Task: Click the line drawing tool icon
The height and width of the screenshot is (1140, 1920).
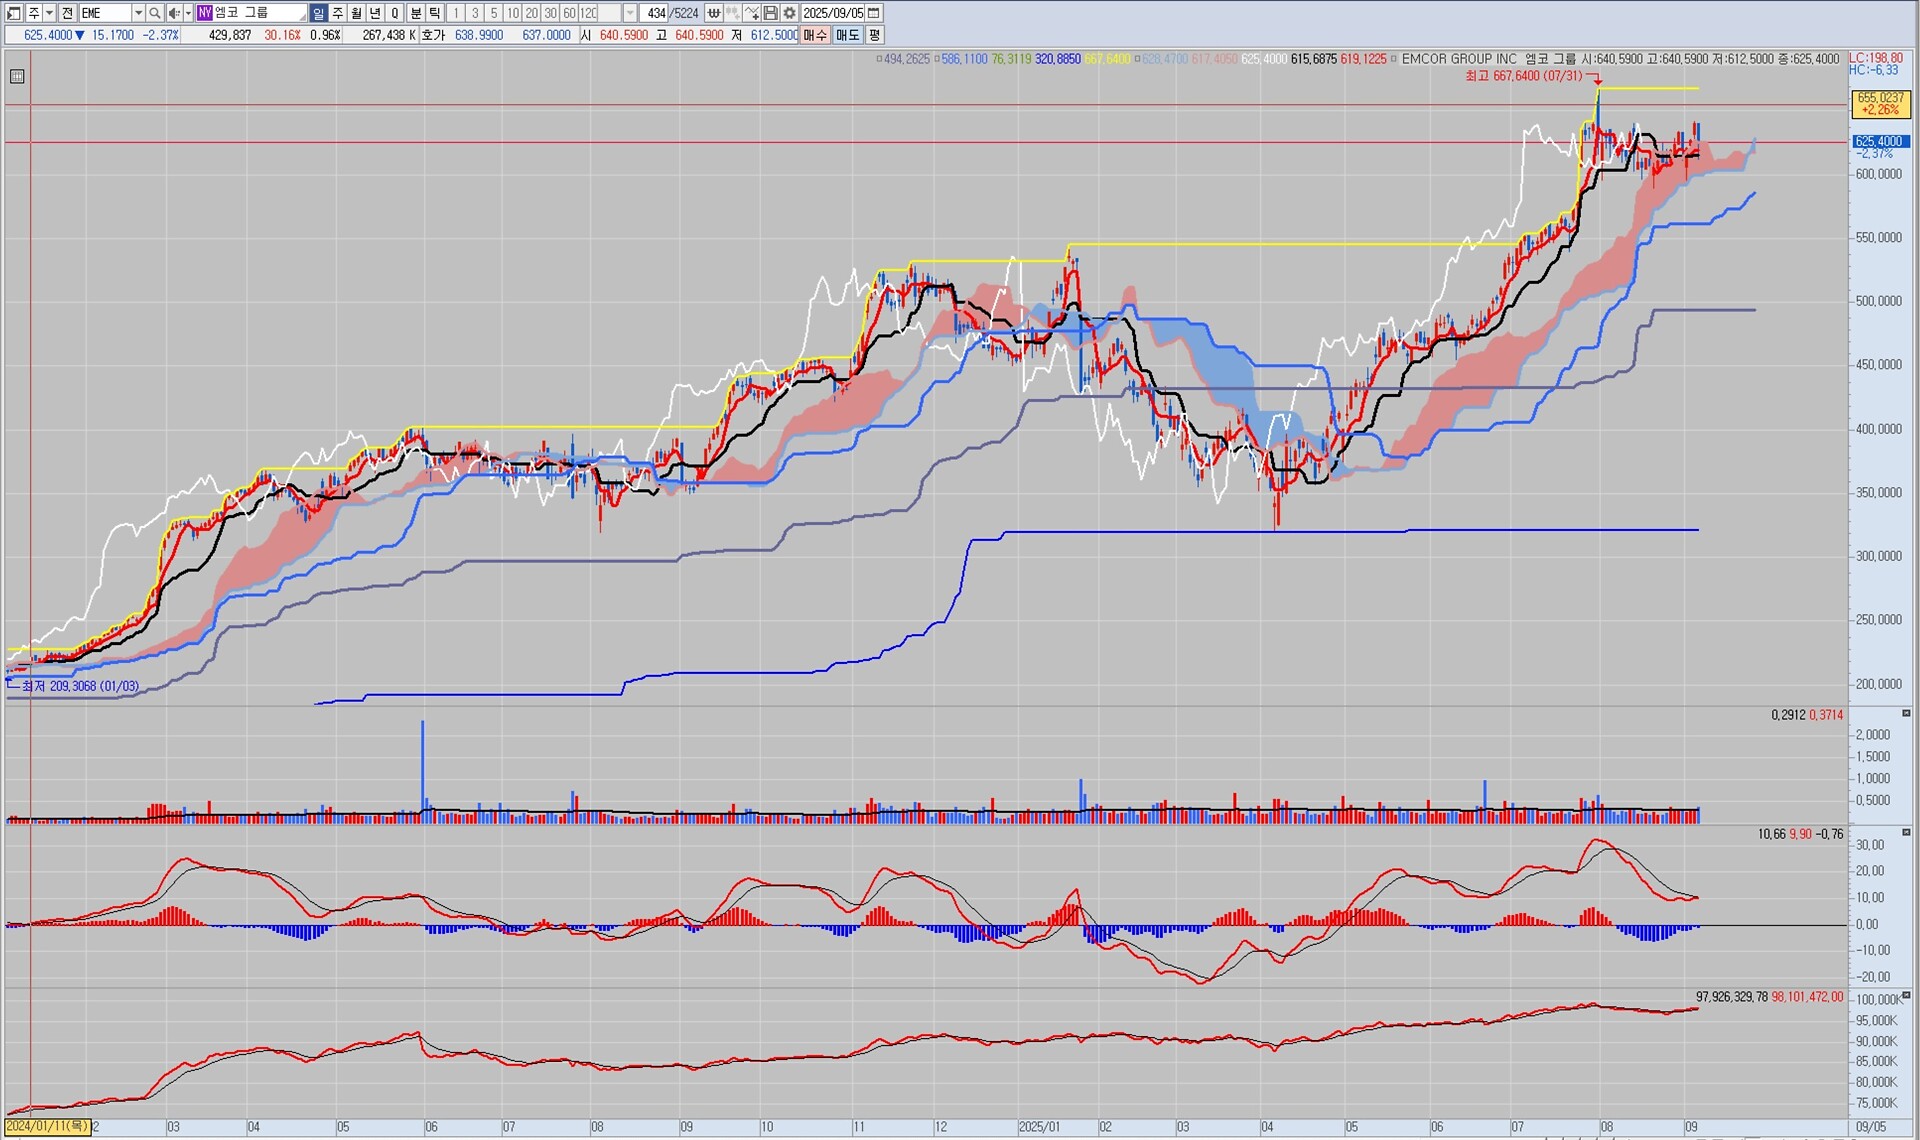Action: (752, 13)
